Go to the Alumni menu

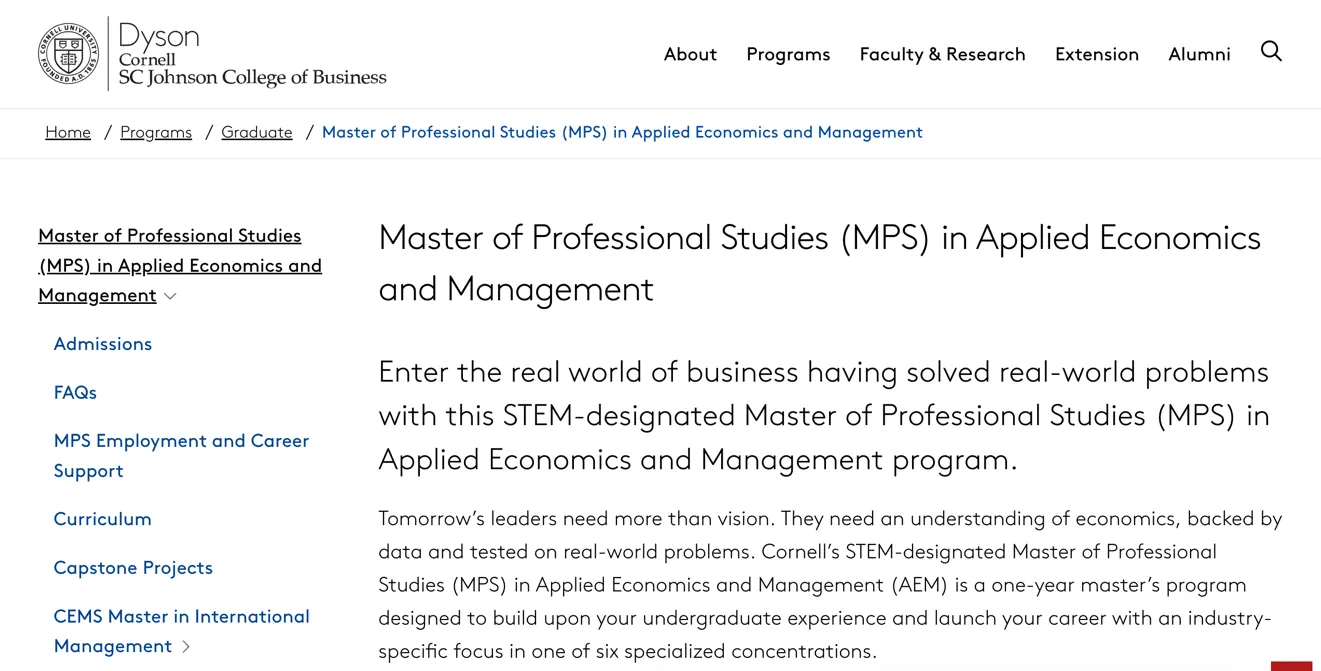[1199, 54]
